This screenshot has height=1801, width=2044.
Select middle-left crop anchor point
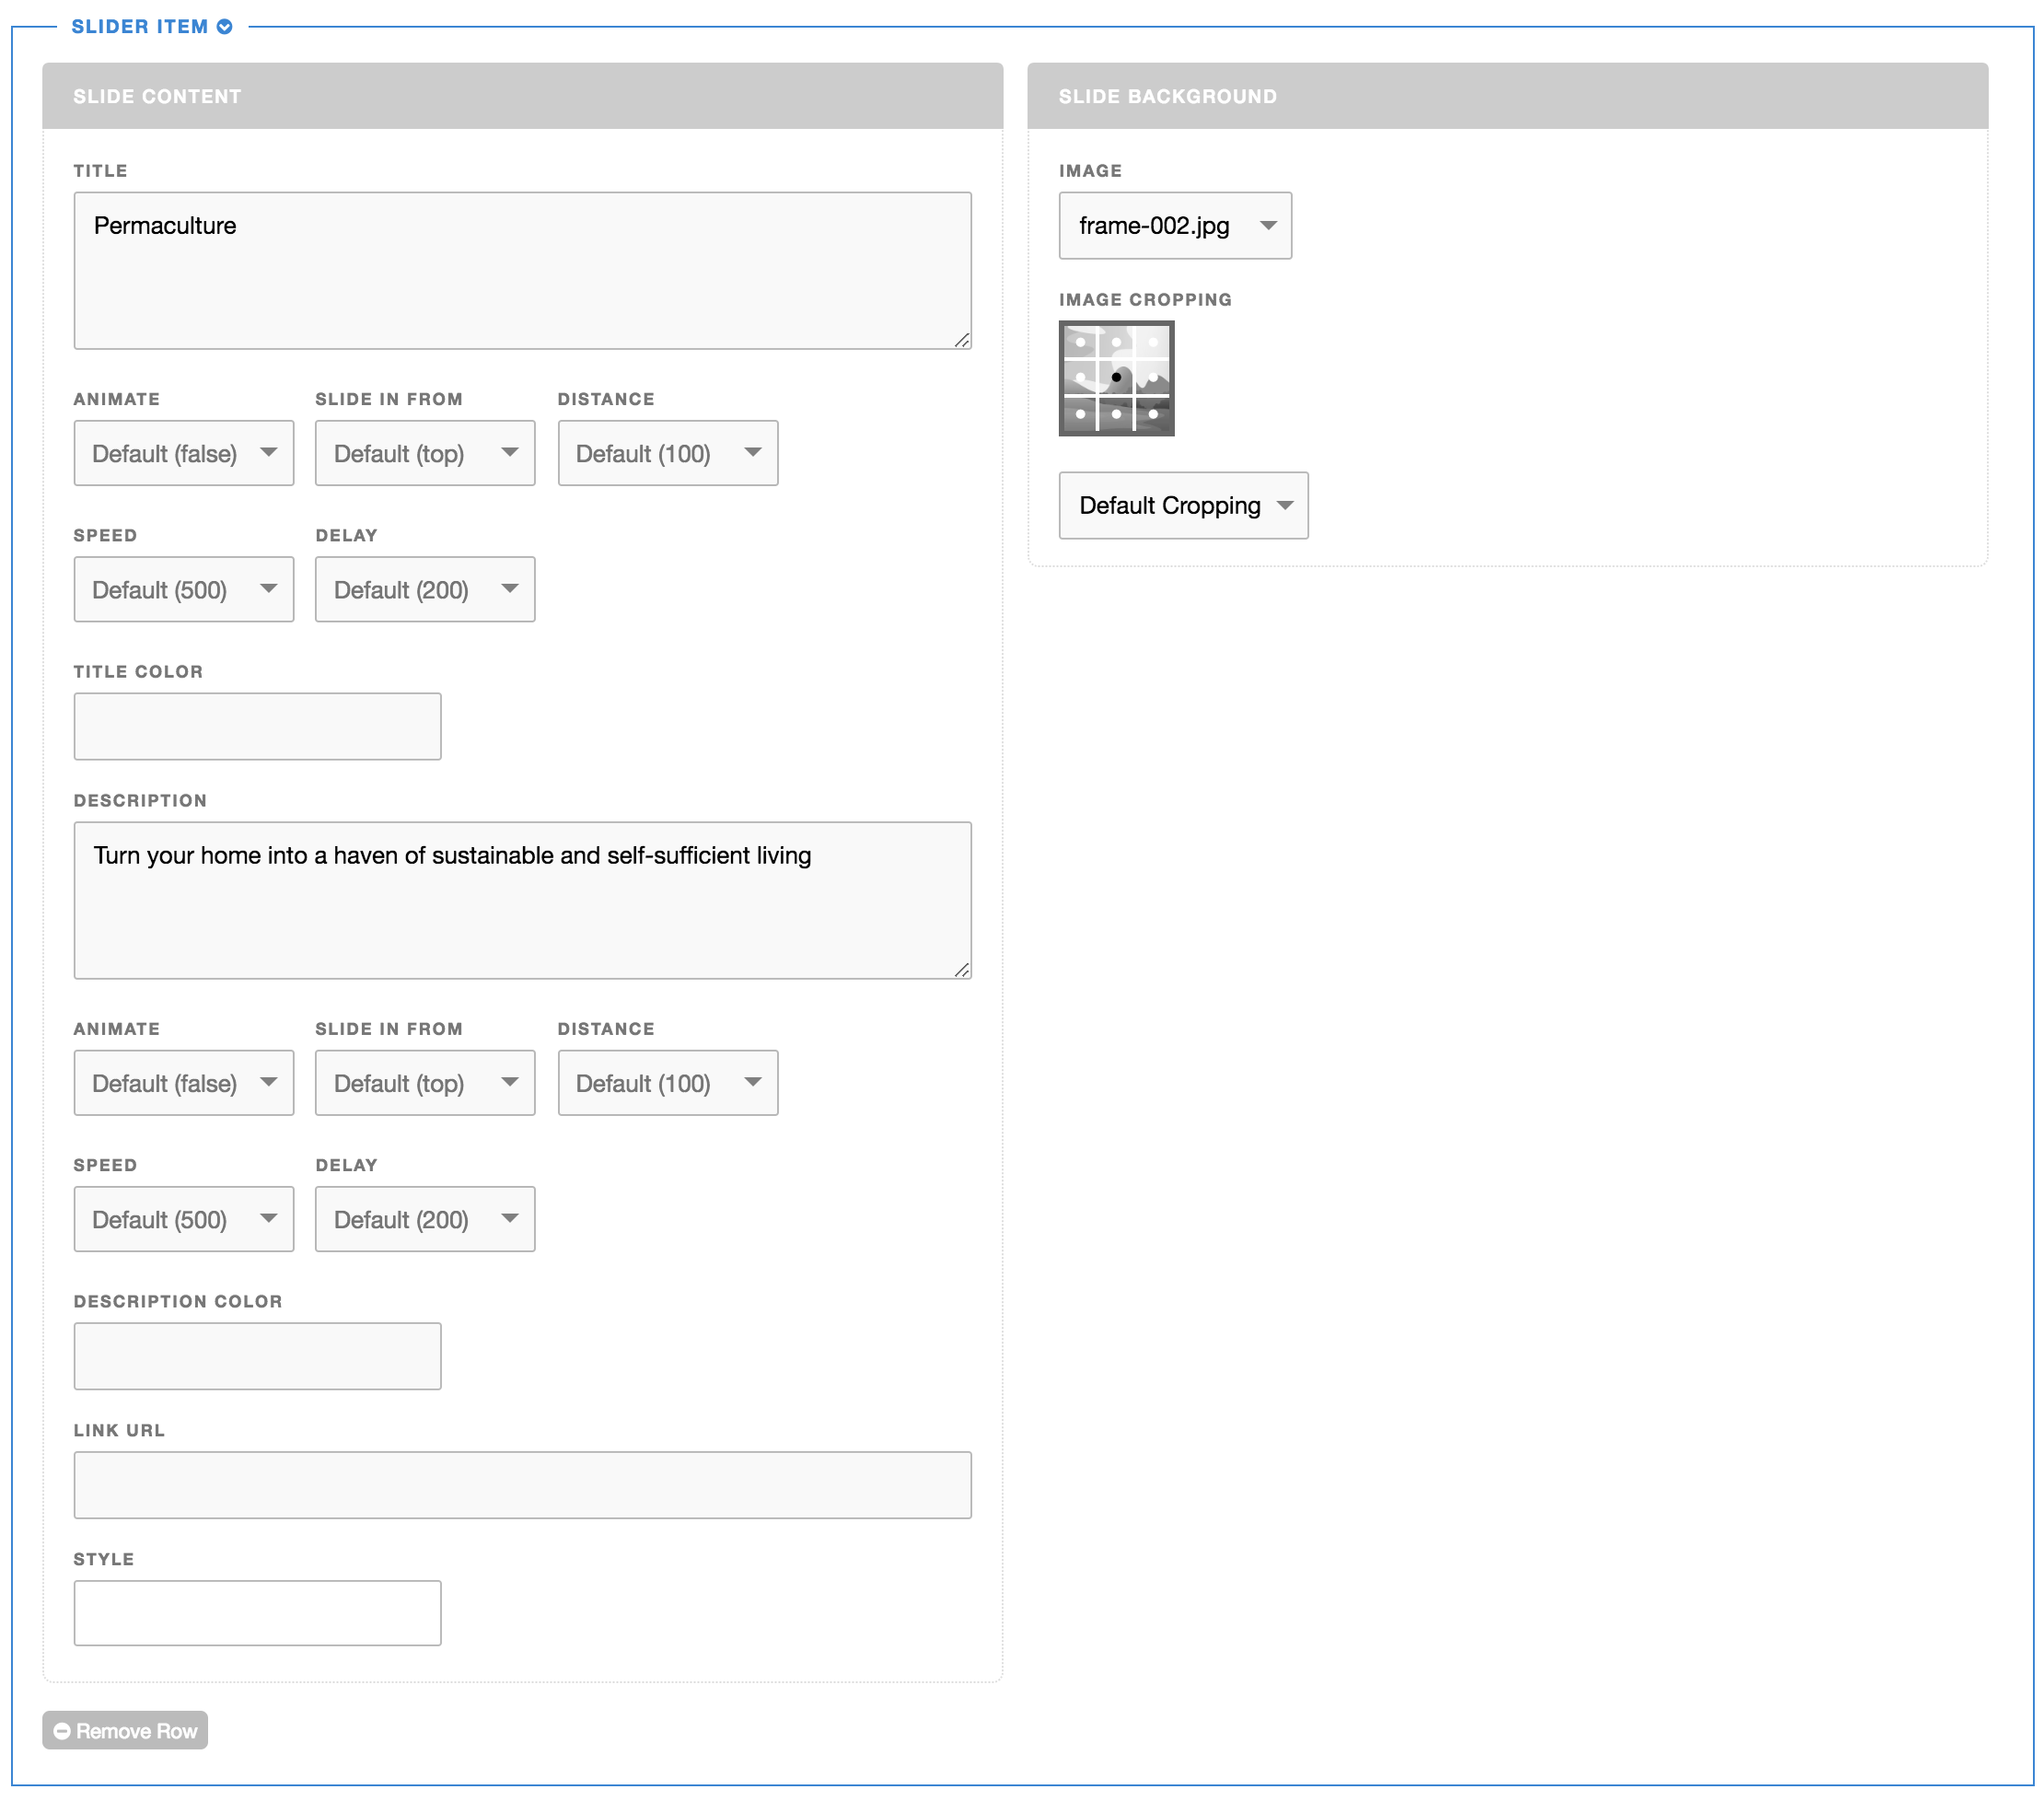point(1080,377)
